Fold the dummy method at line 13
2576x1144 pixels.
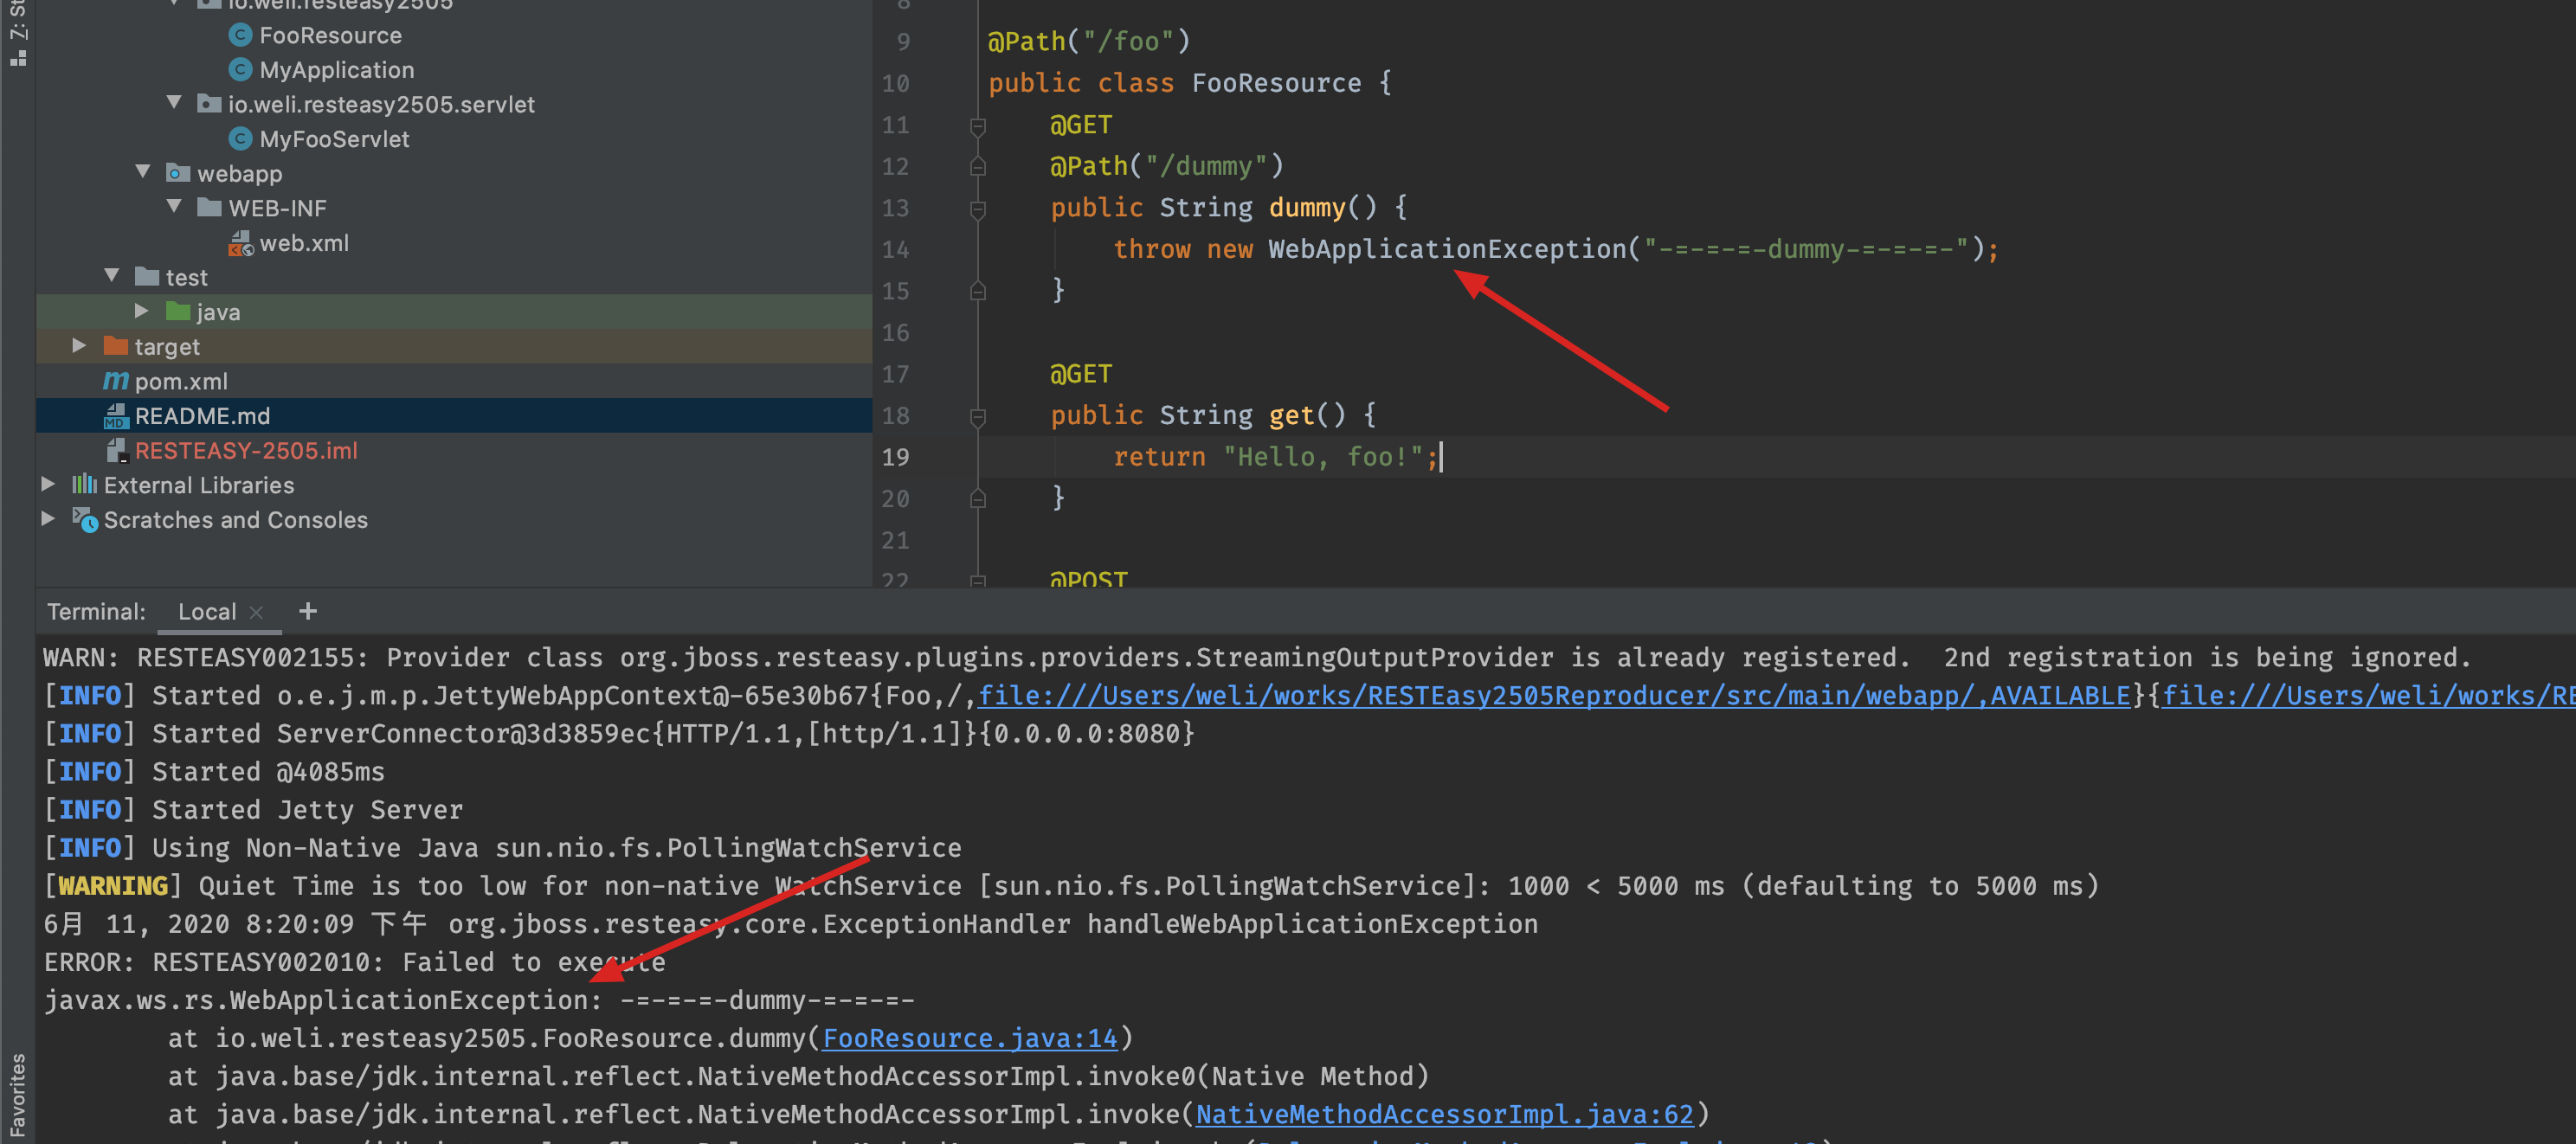tap(978, 209)
